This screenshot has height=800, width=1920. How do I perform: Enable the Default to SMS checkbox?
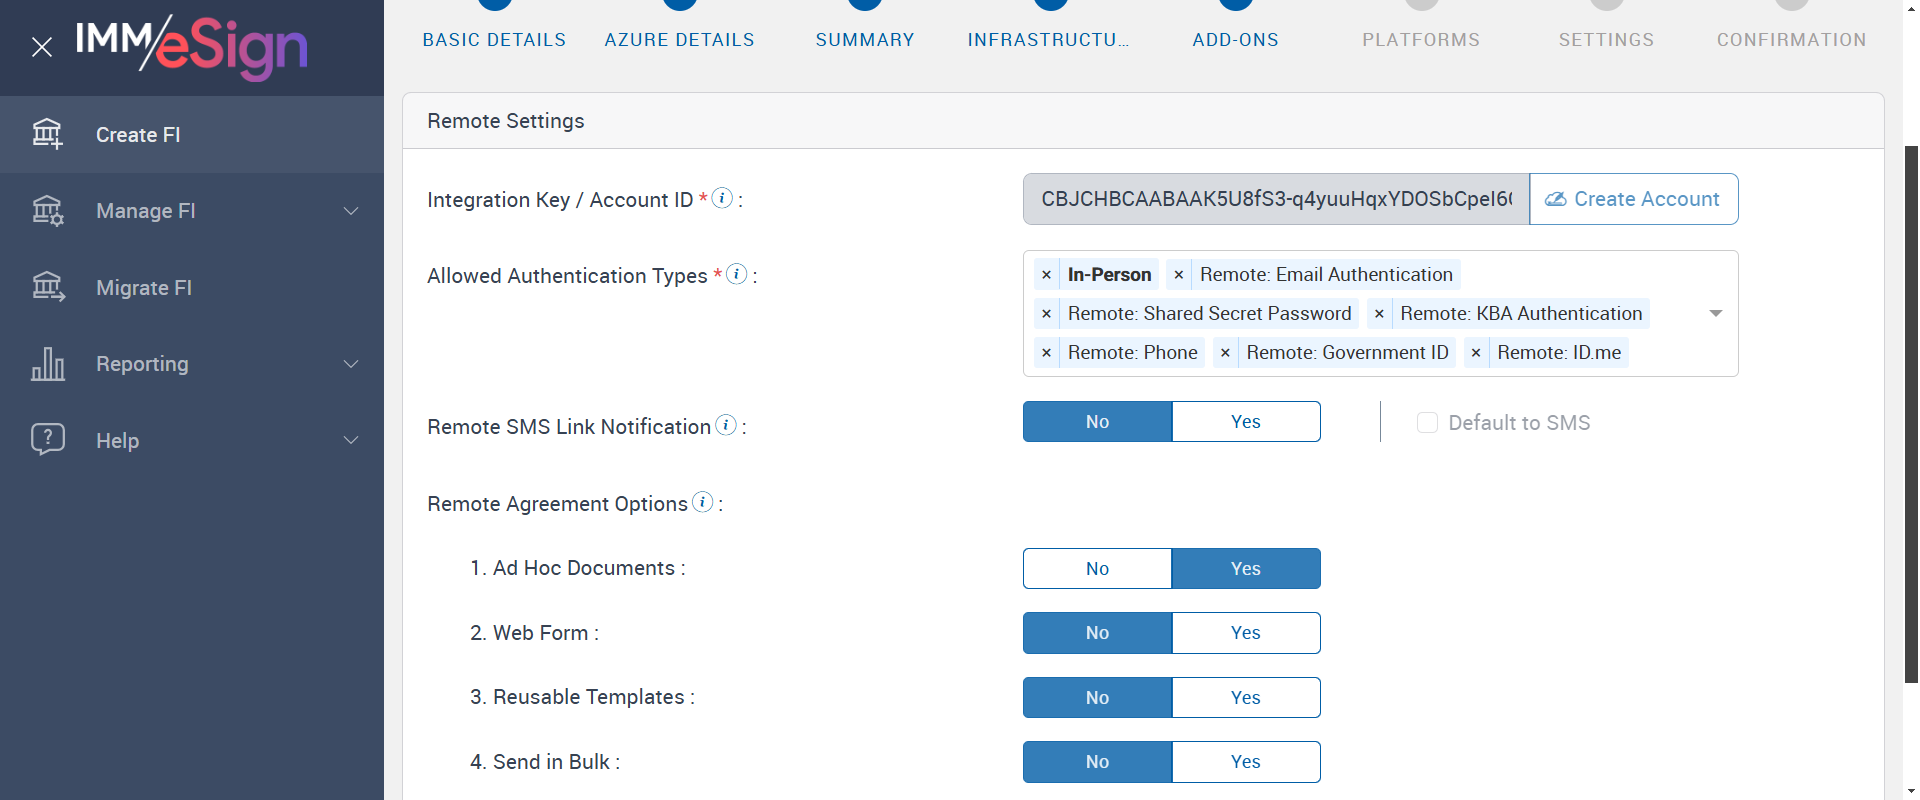pyautogui.click(x=1427, y=423)
